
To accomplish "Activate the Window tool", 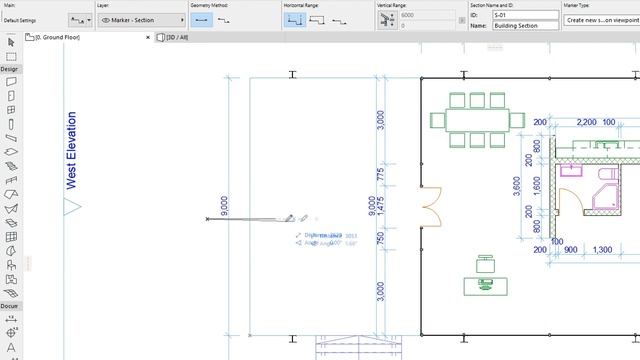I will (11, 110).
